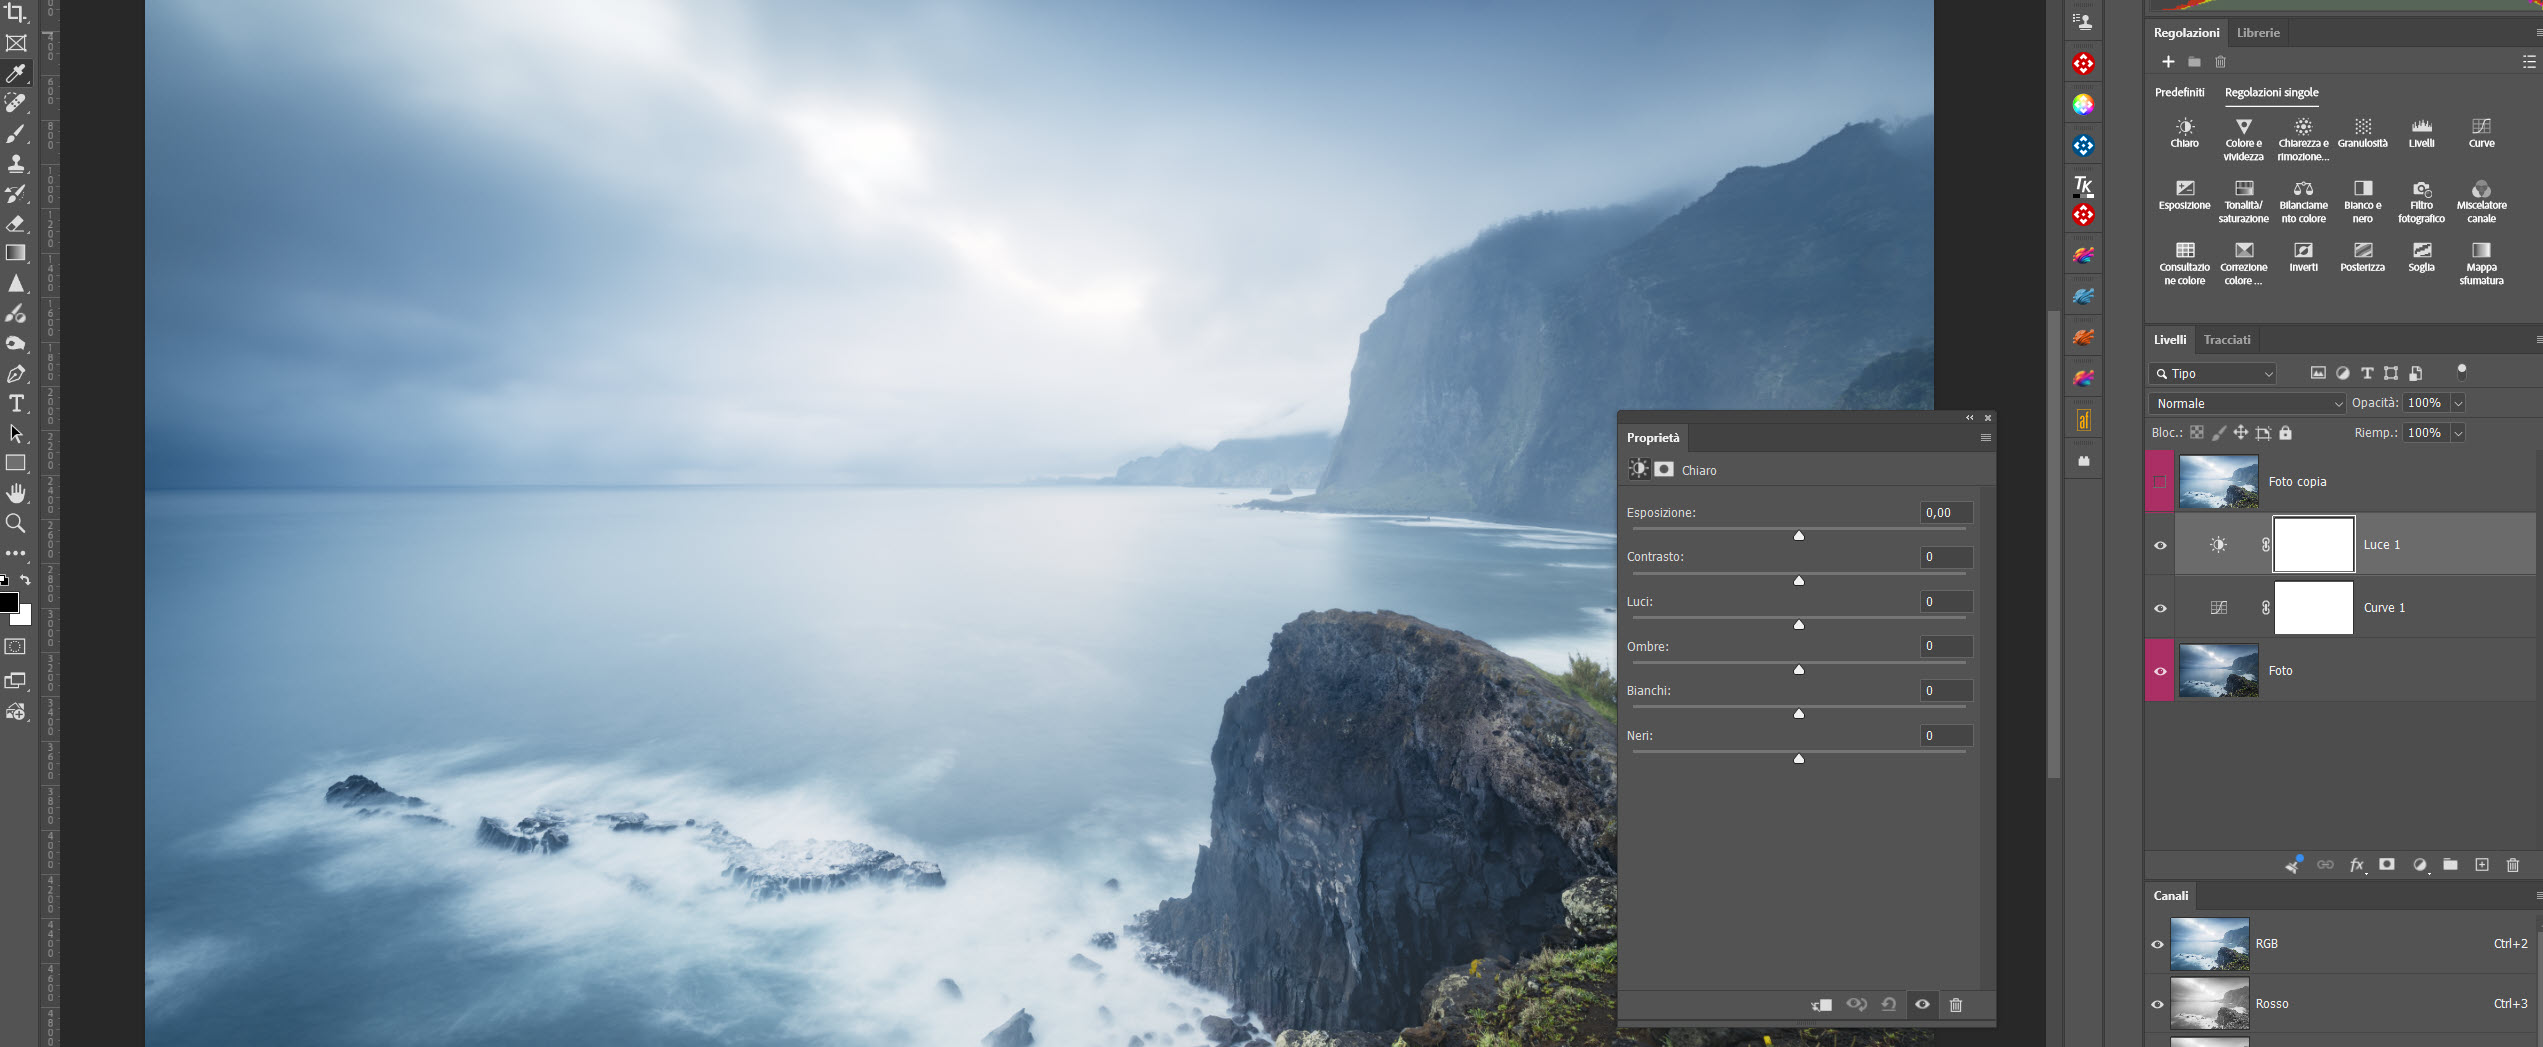Select the Eyedropper tool
2543x1047 pixels.
pos(16,73)
